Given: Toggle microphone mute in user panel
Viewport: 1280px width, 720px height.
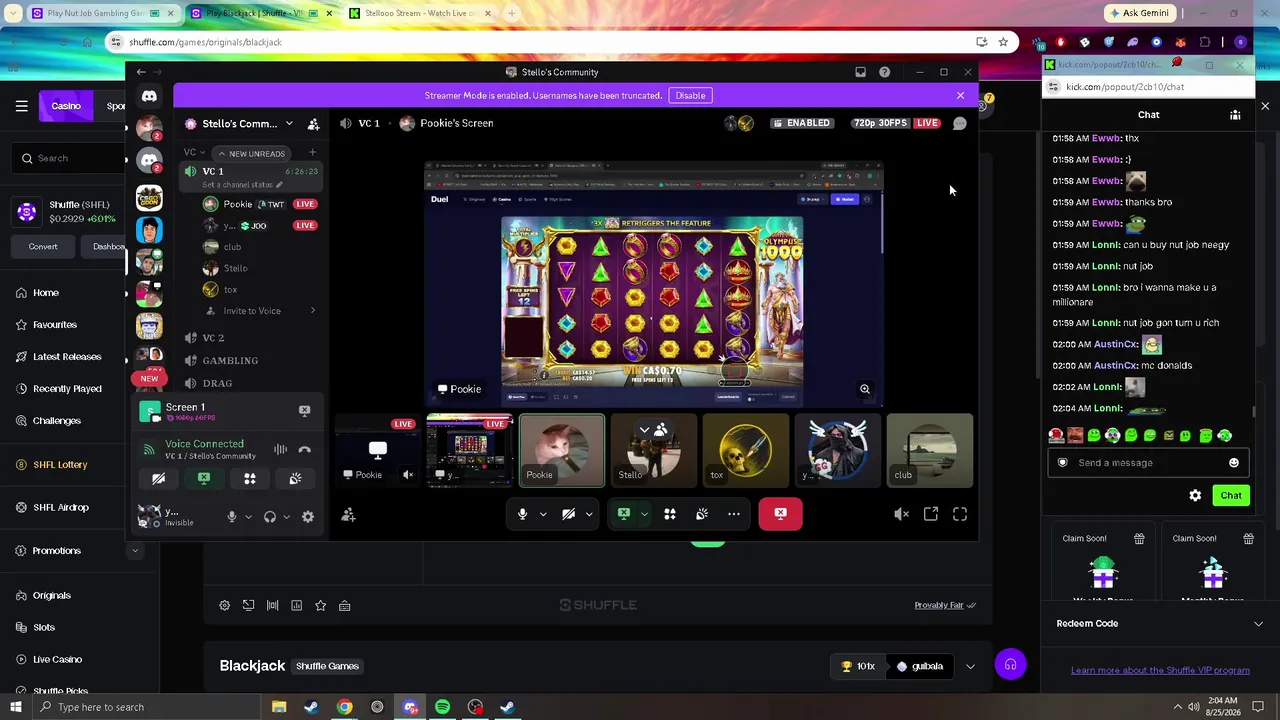Looking at the screenshot, I should 232,517.
